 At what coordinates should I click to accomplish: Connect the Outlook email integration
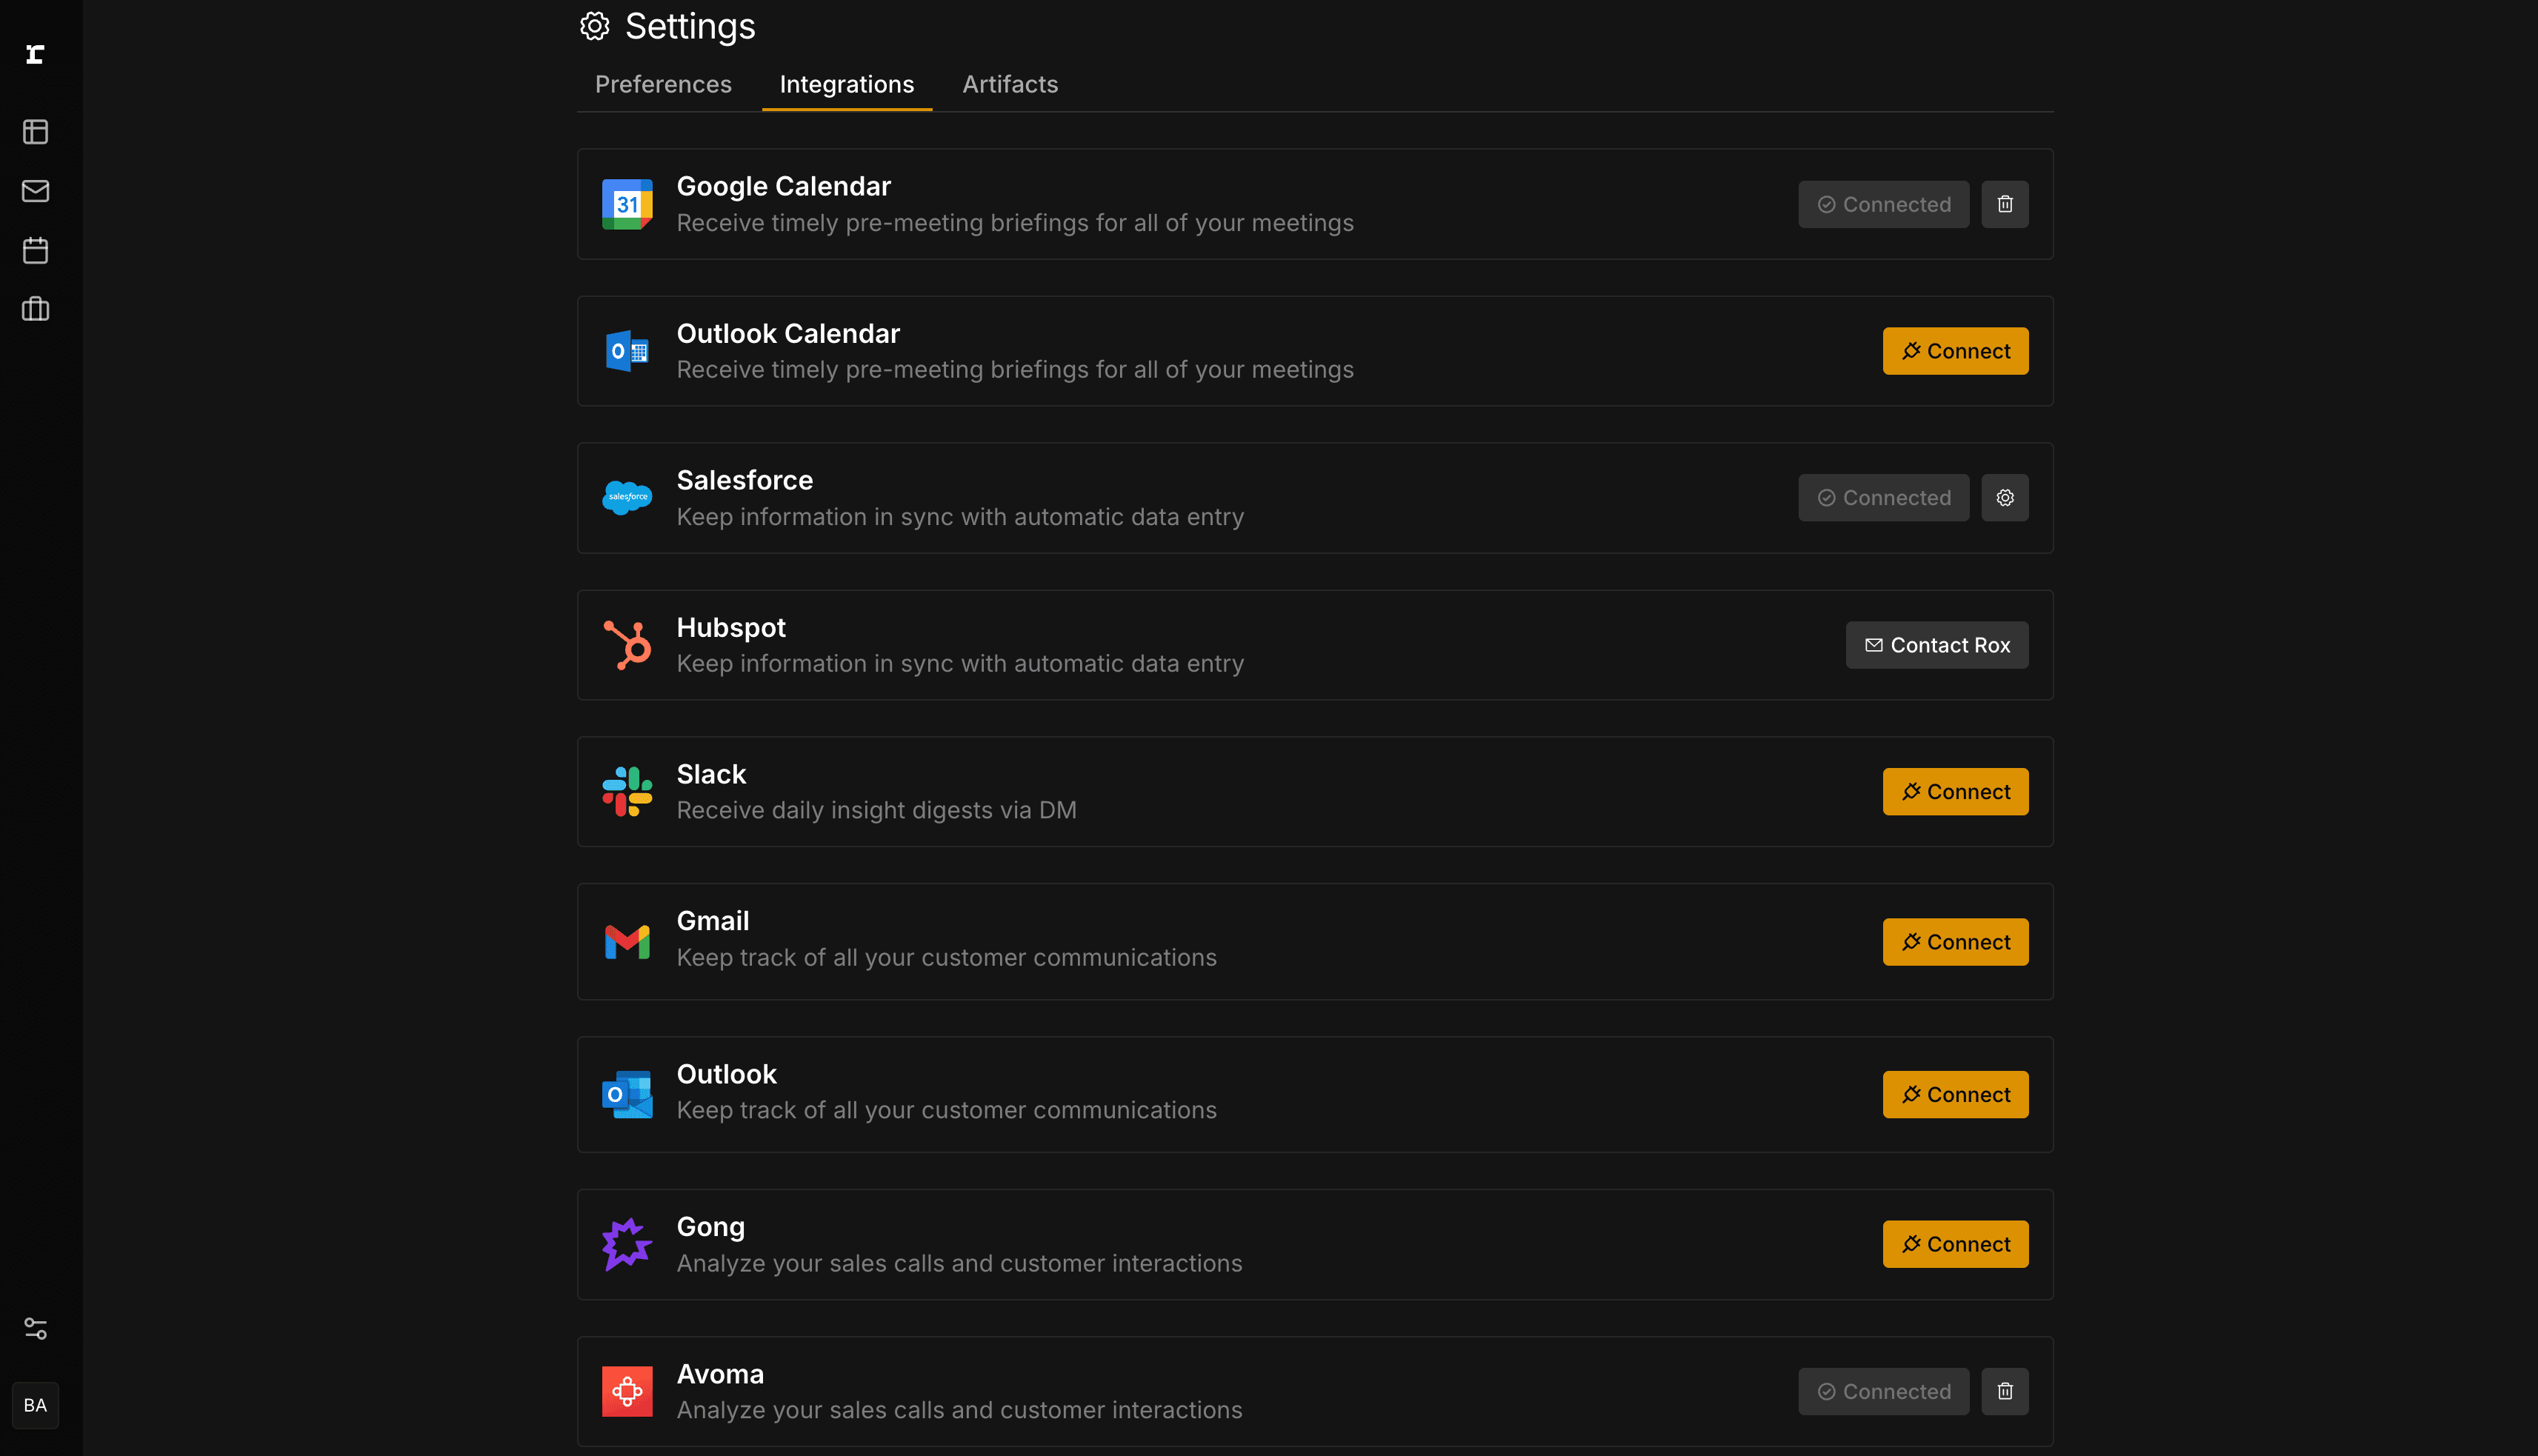click(1955, 1095)
